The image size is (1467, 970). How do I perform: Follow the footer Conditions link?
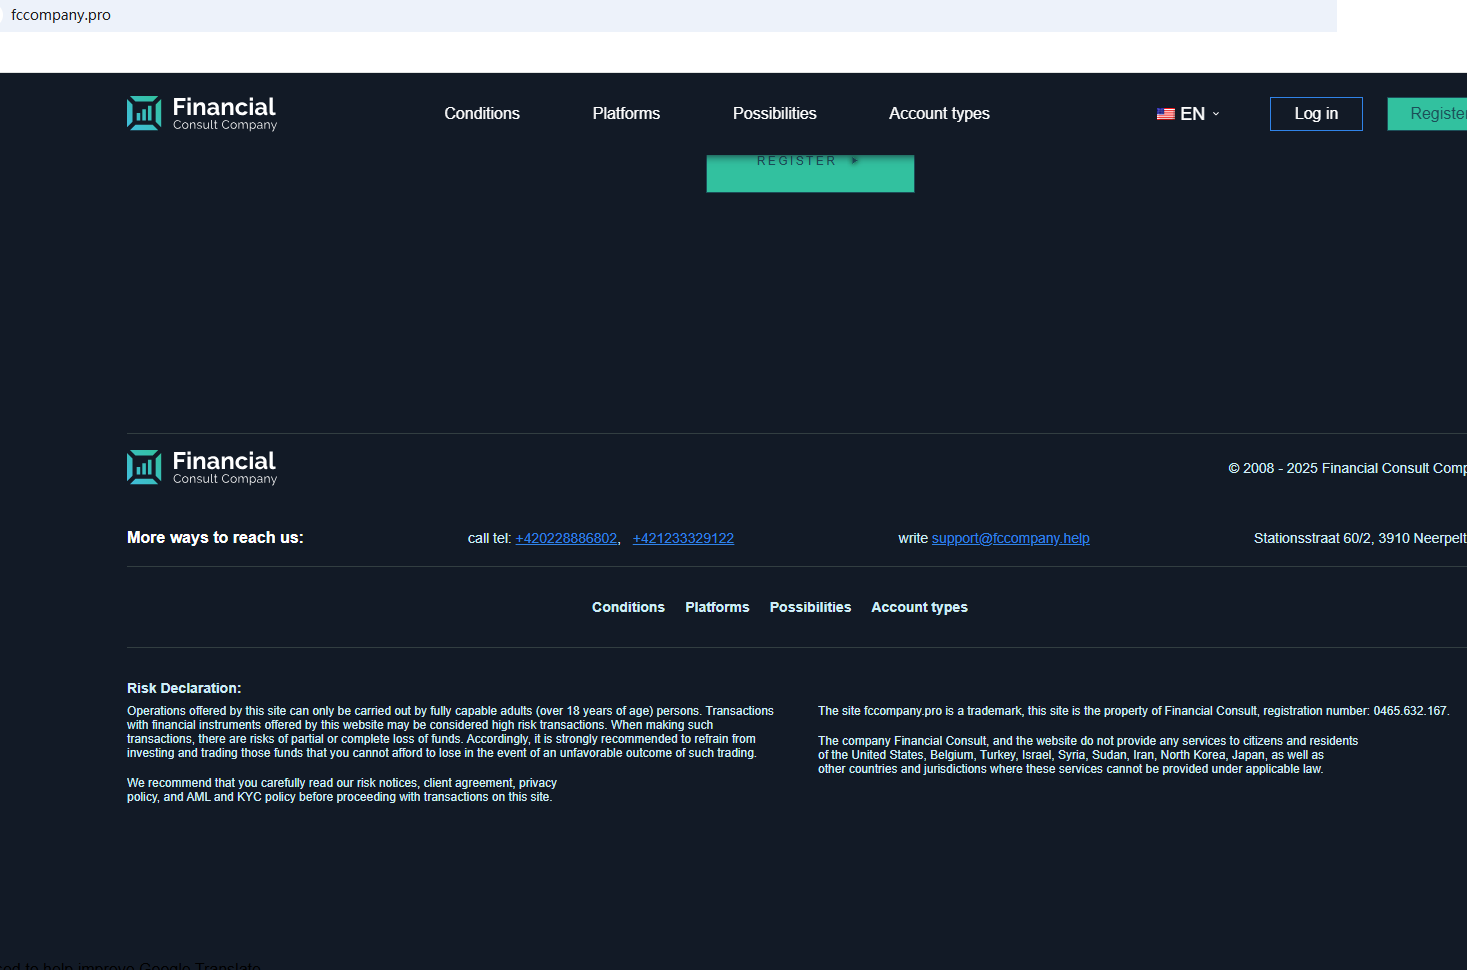coord(628,607)
